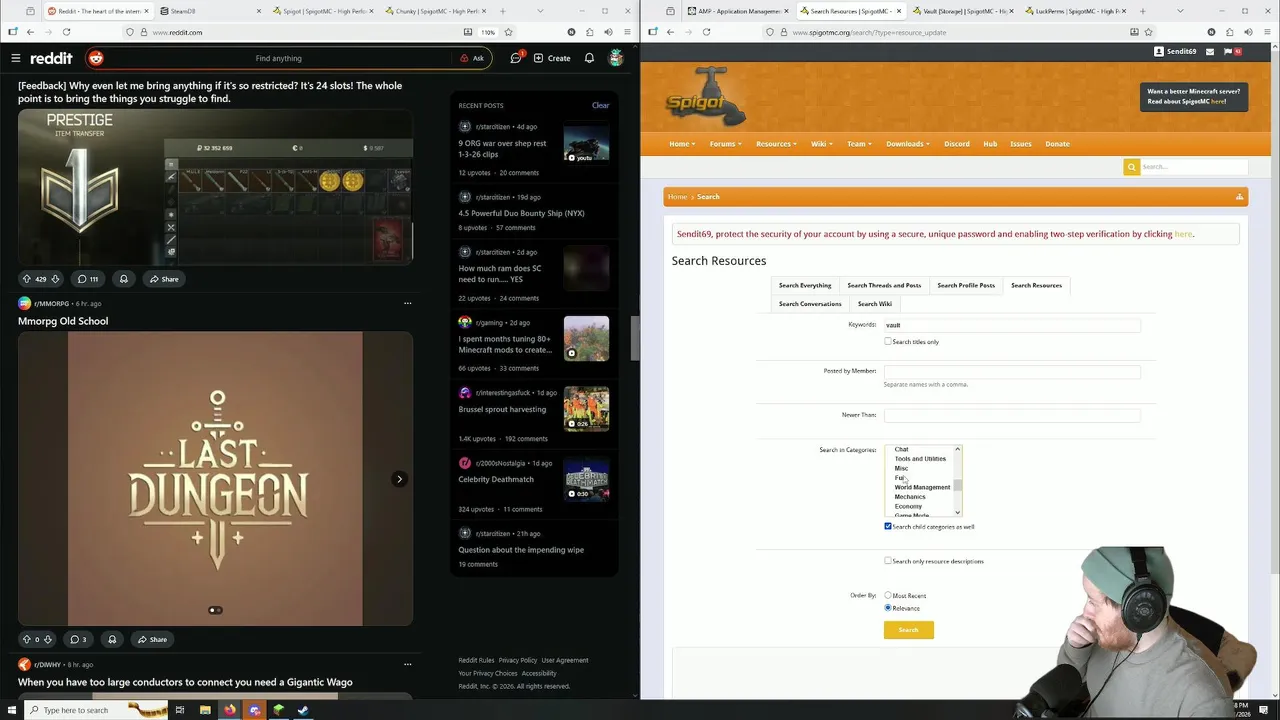Open 'Question about the impending wipe' post

pos(521,550)
